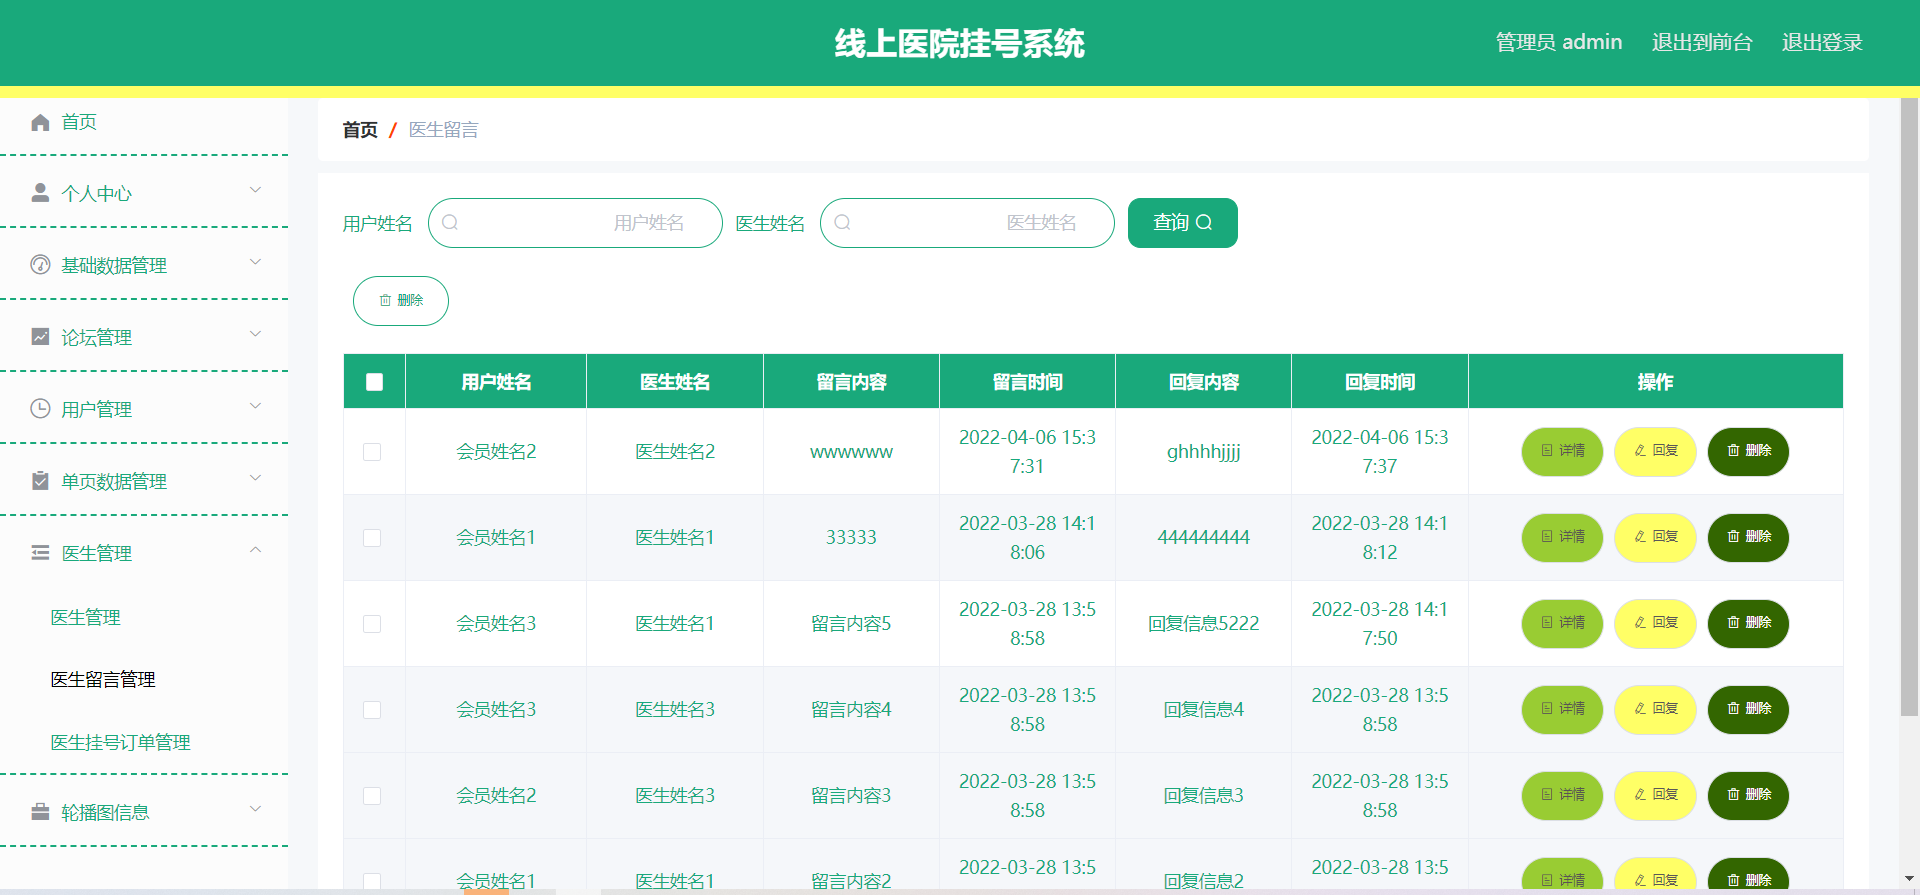
Task: Expand the 轮播图信息 chevron
Action: [x=255, y=809]
